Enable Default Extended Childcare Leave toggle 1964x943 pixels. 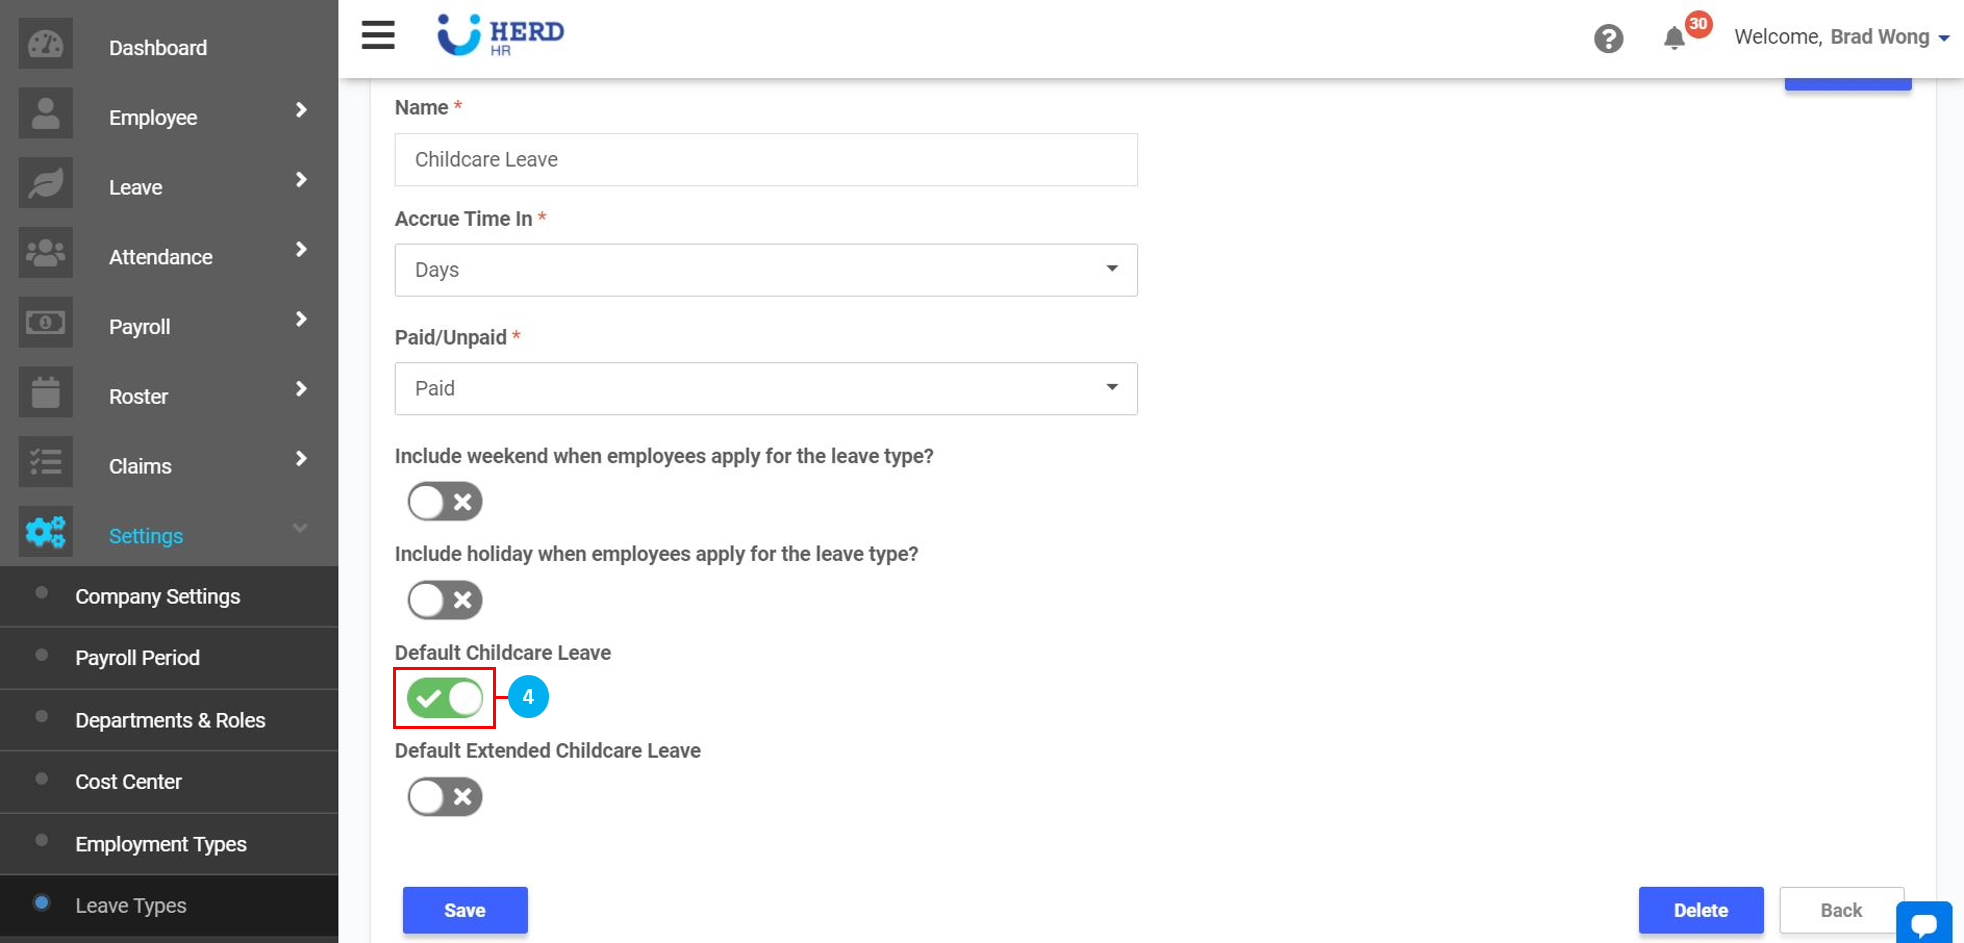(445, 797)
